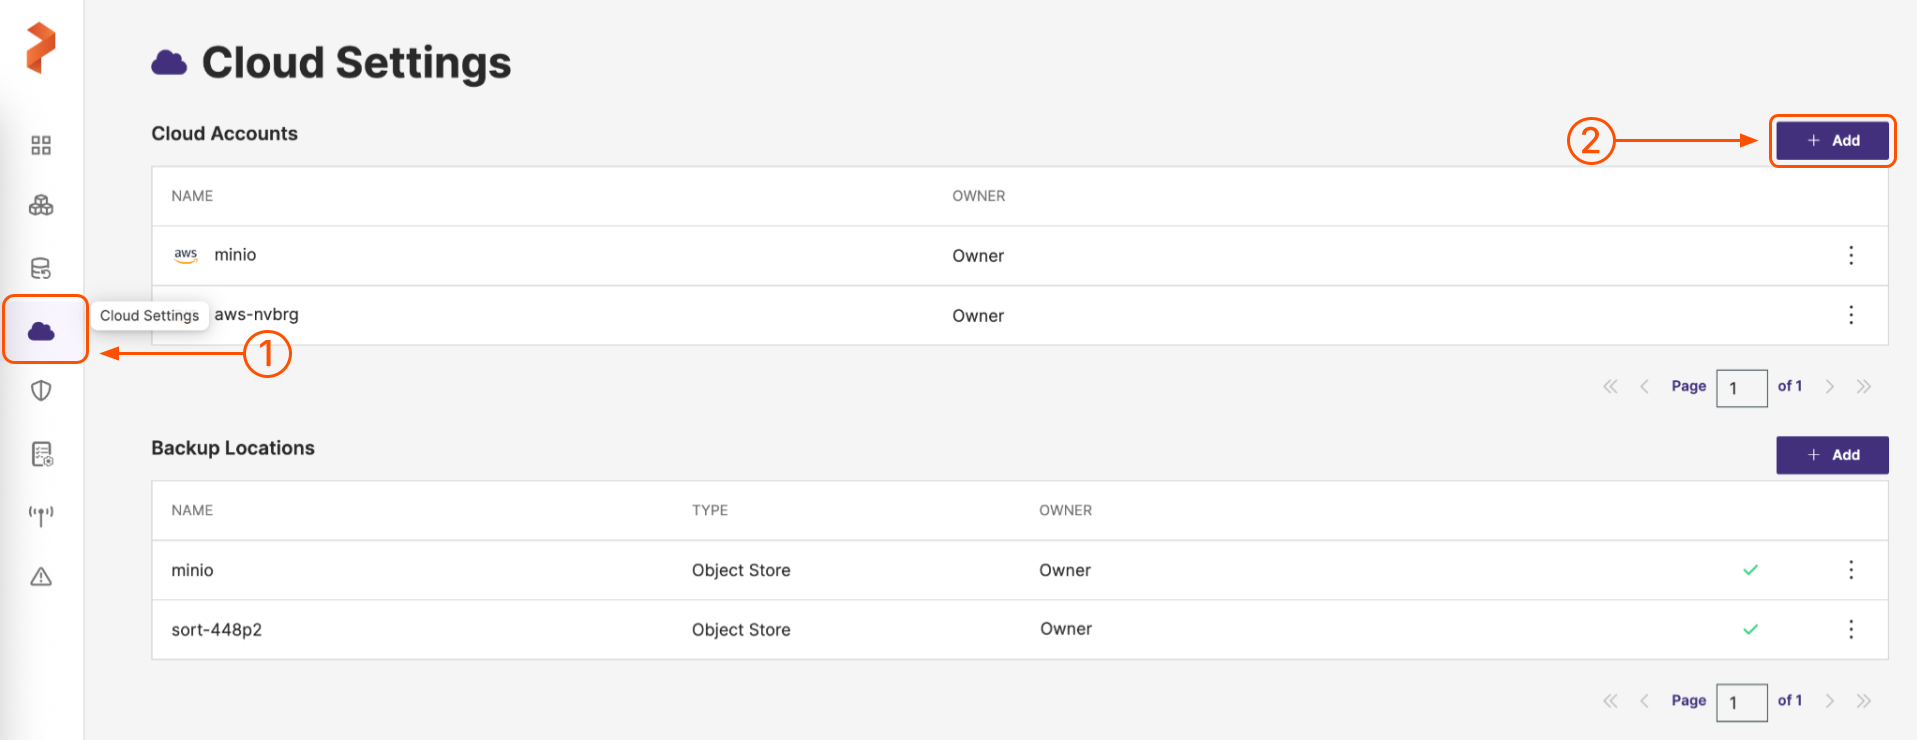Add a new backup location
This screenshot has height=740, width=1917.
[1832, 455]
